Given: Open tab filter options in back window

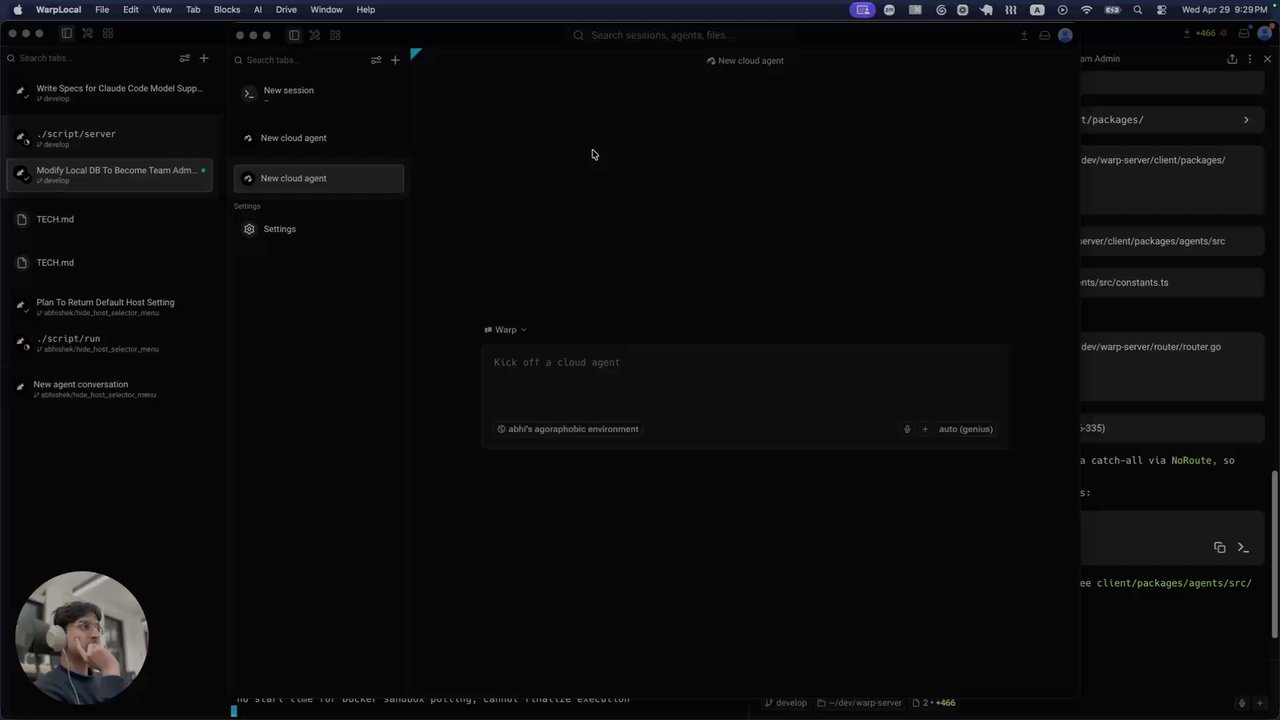Looking at the screenshot, I should 184,58.
